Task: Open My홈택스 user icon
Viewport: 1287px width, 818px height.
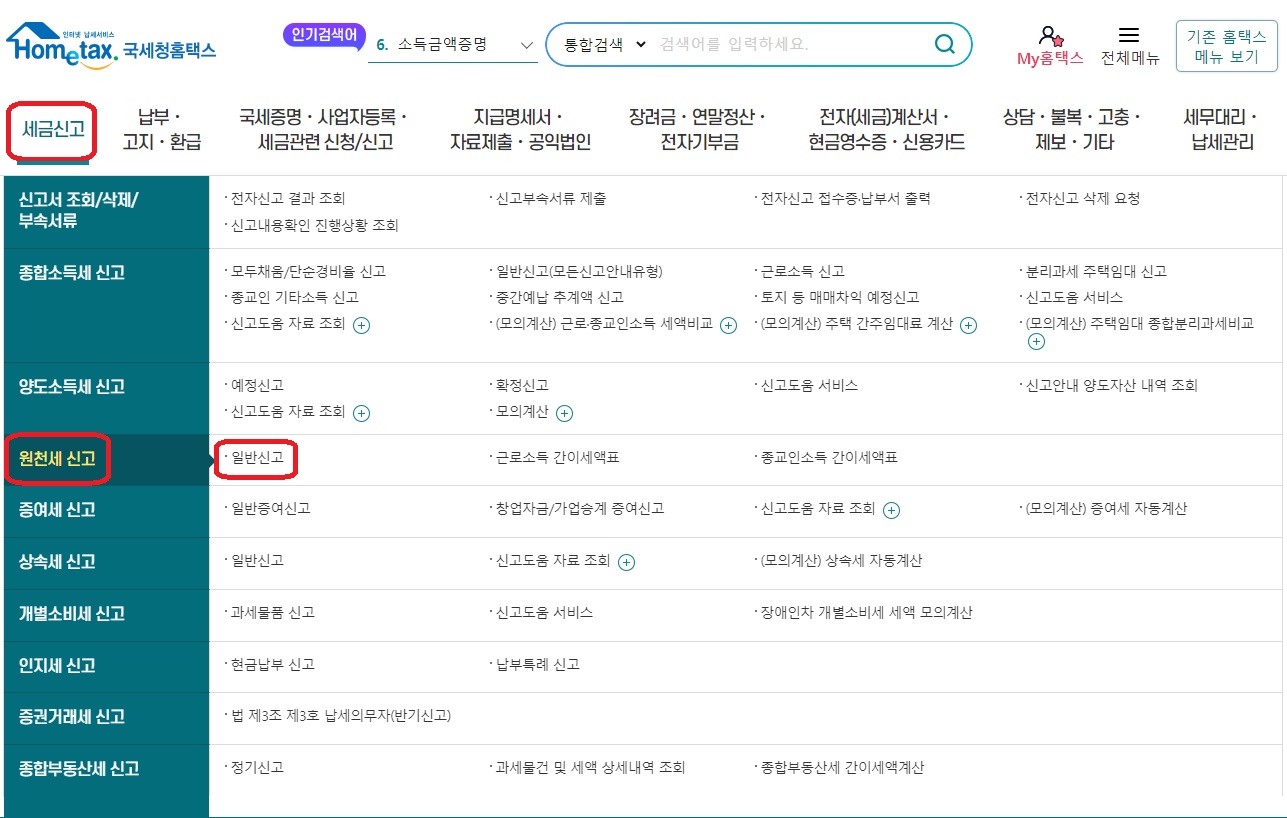Action: click(x=1050, y=37)
